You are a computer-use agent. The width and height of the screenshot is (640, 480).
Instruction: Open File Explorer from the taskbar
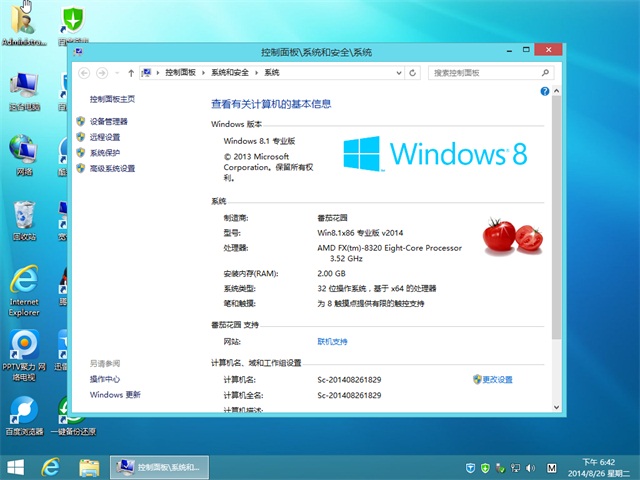coord(88,467)
